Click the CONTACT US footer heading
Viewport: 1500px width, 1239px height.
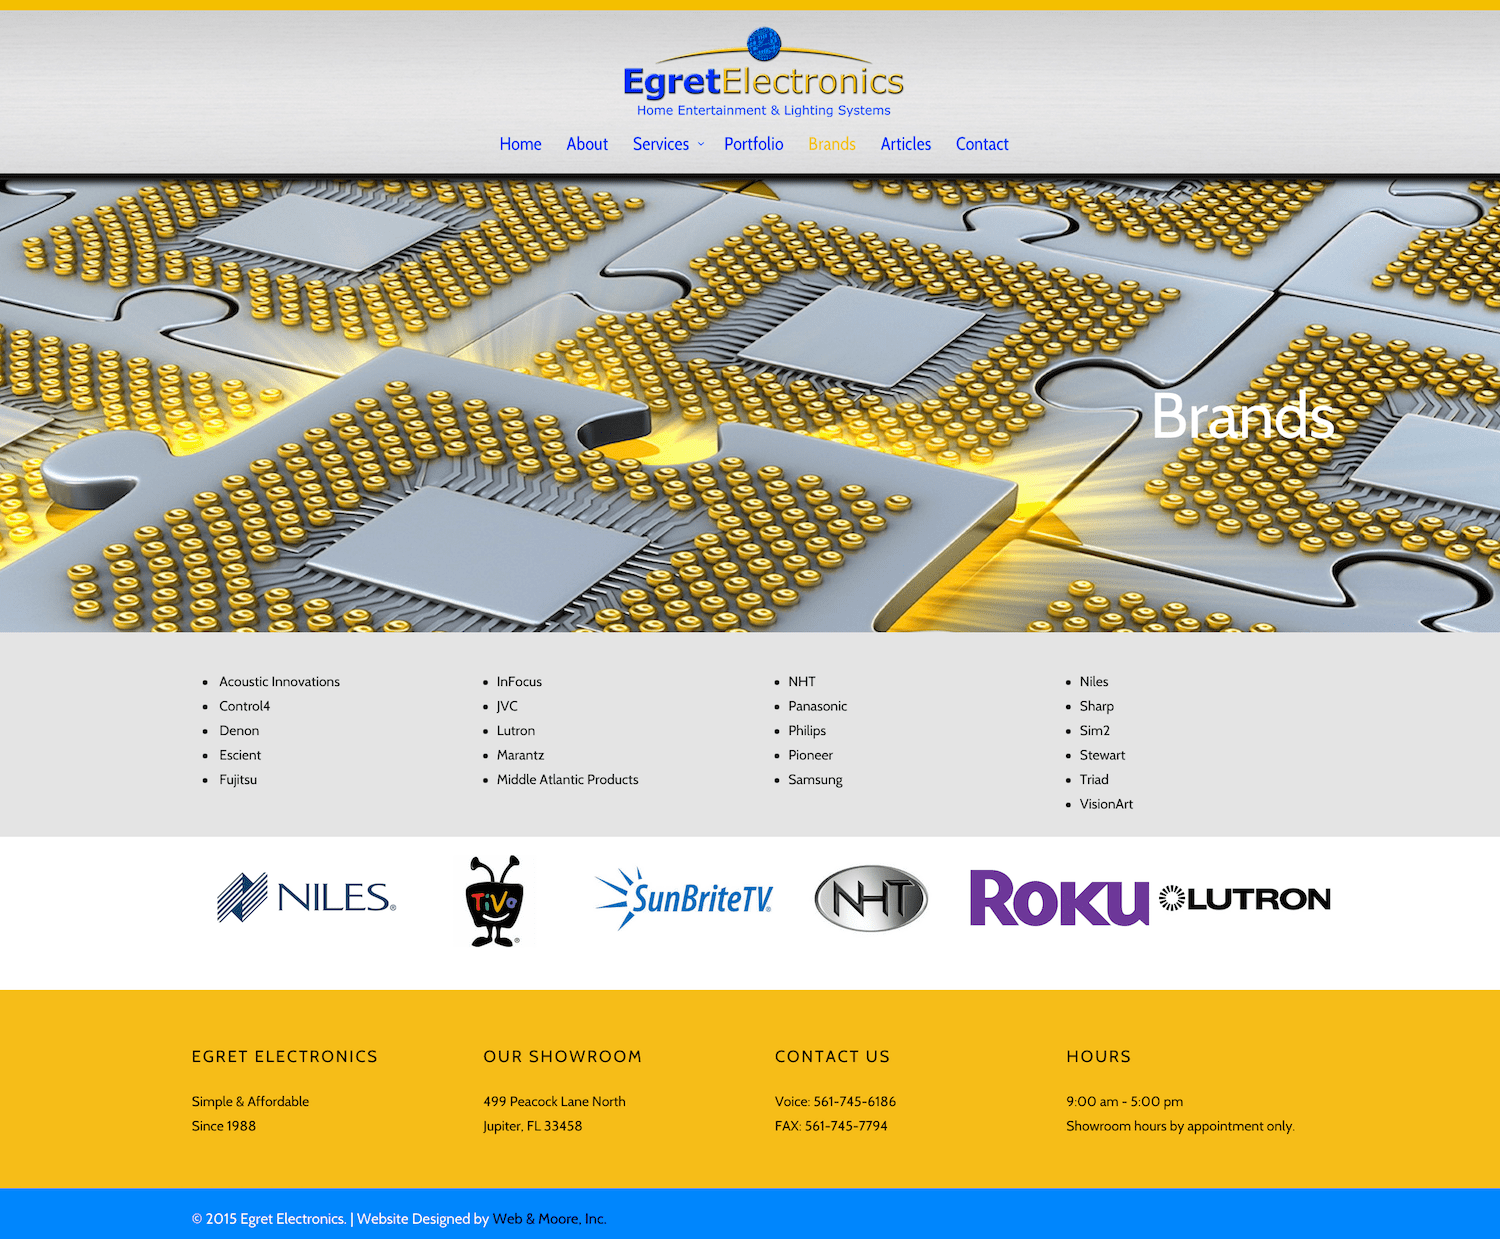point(832,1057)
